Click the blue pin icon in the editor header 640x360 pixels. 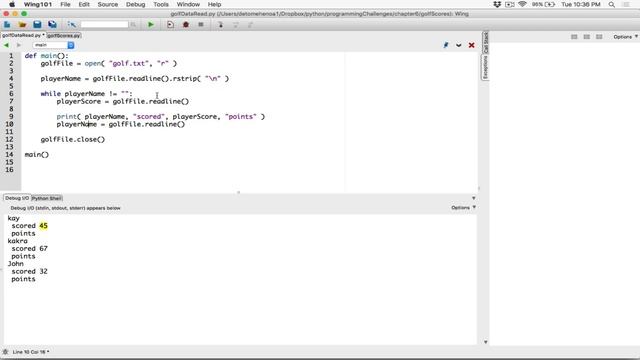click(446, 45)
